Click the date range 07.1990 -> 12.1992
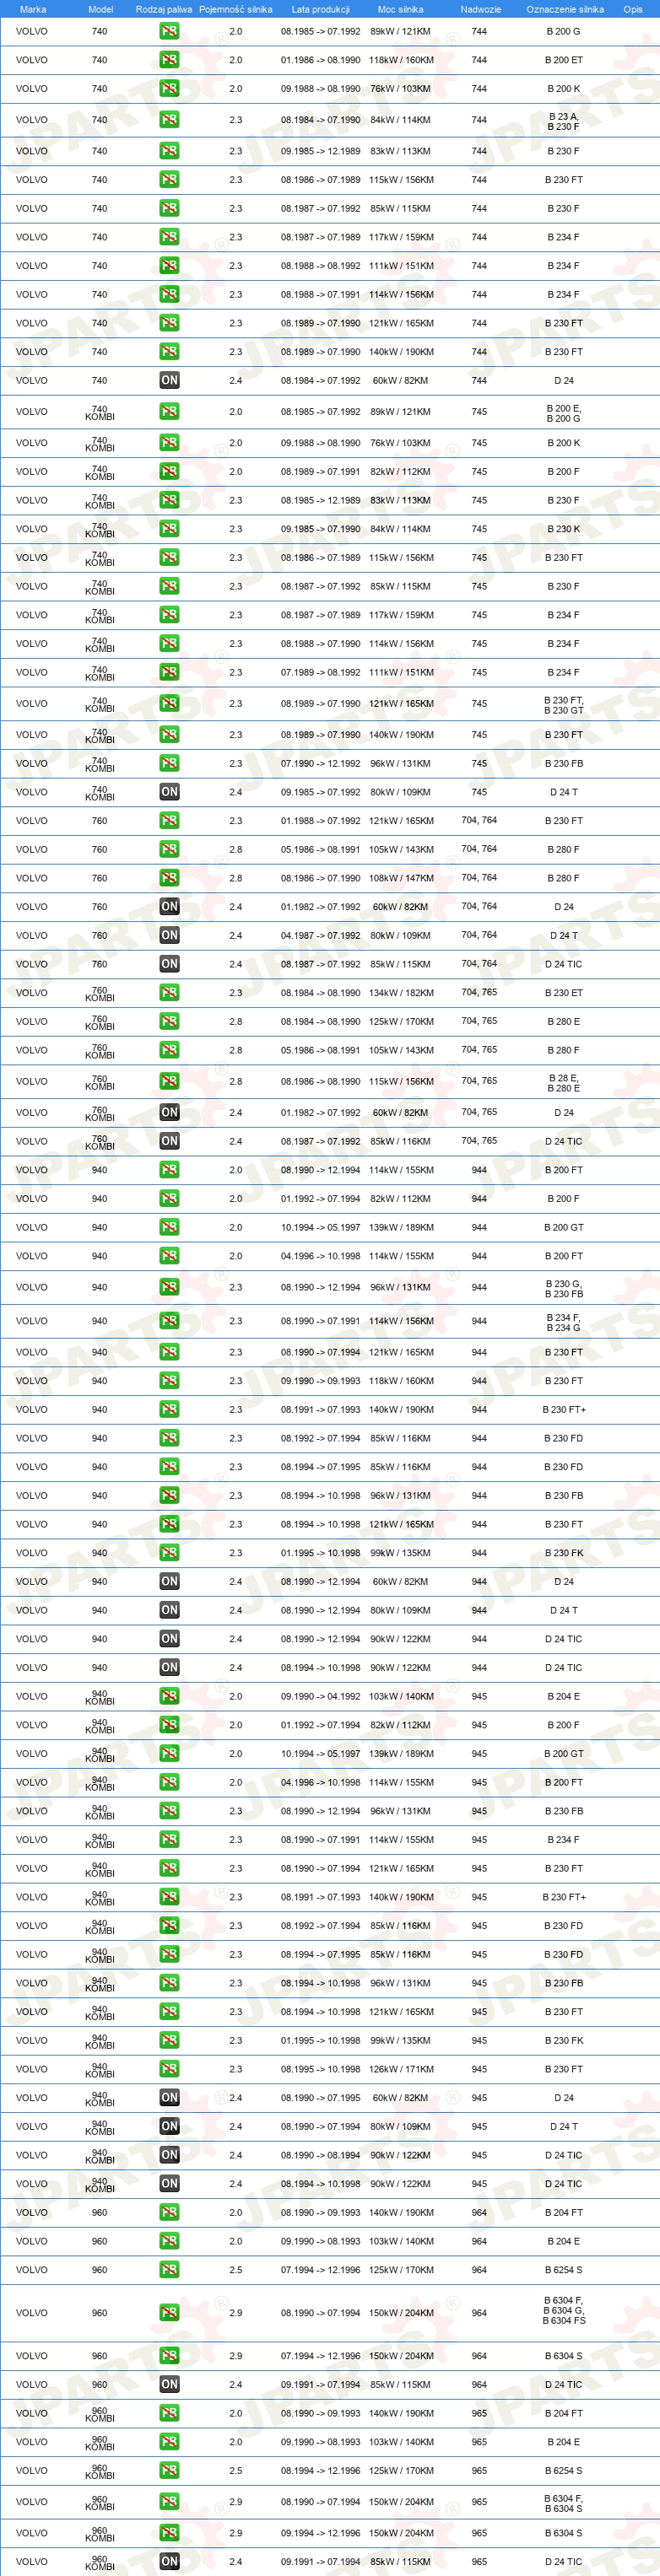 [x=320, y=763]
